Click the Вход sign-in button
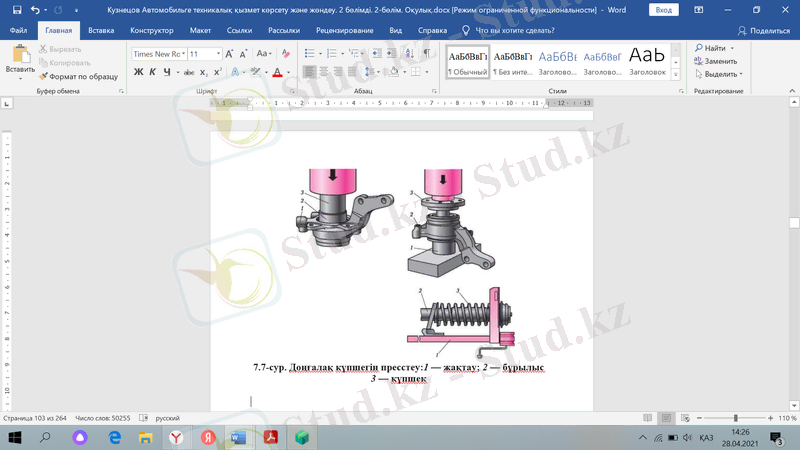This screenshot has width=800, height=450. (663, 10)
